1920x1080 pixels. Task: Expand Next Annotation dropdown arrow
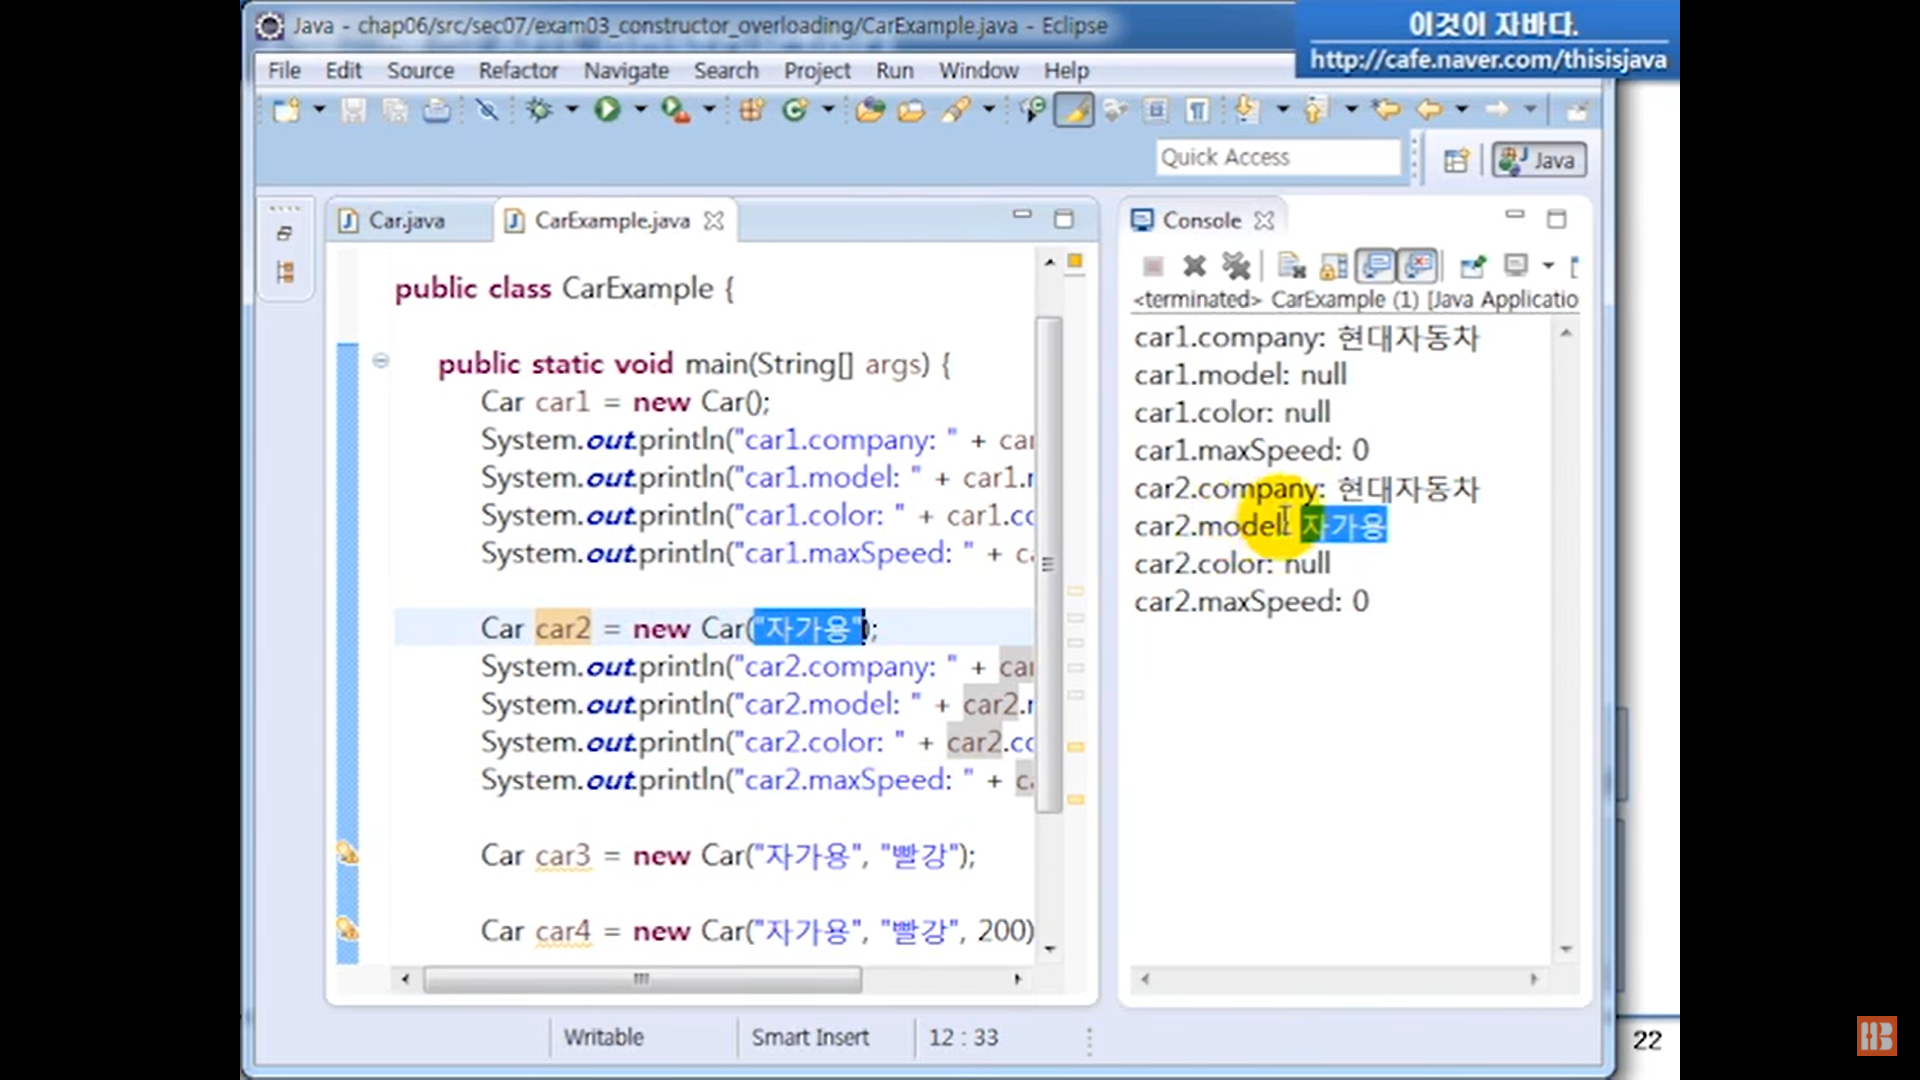pyautogui.click(x=1283, y=109)
